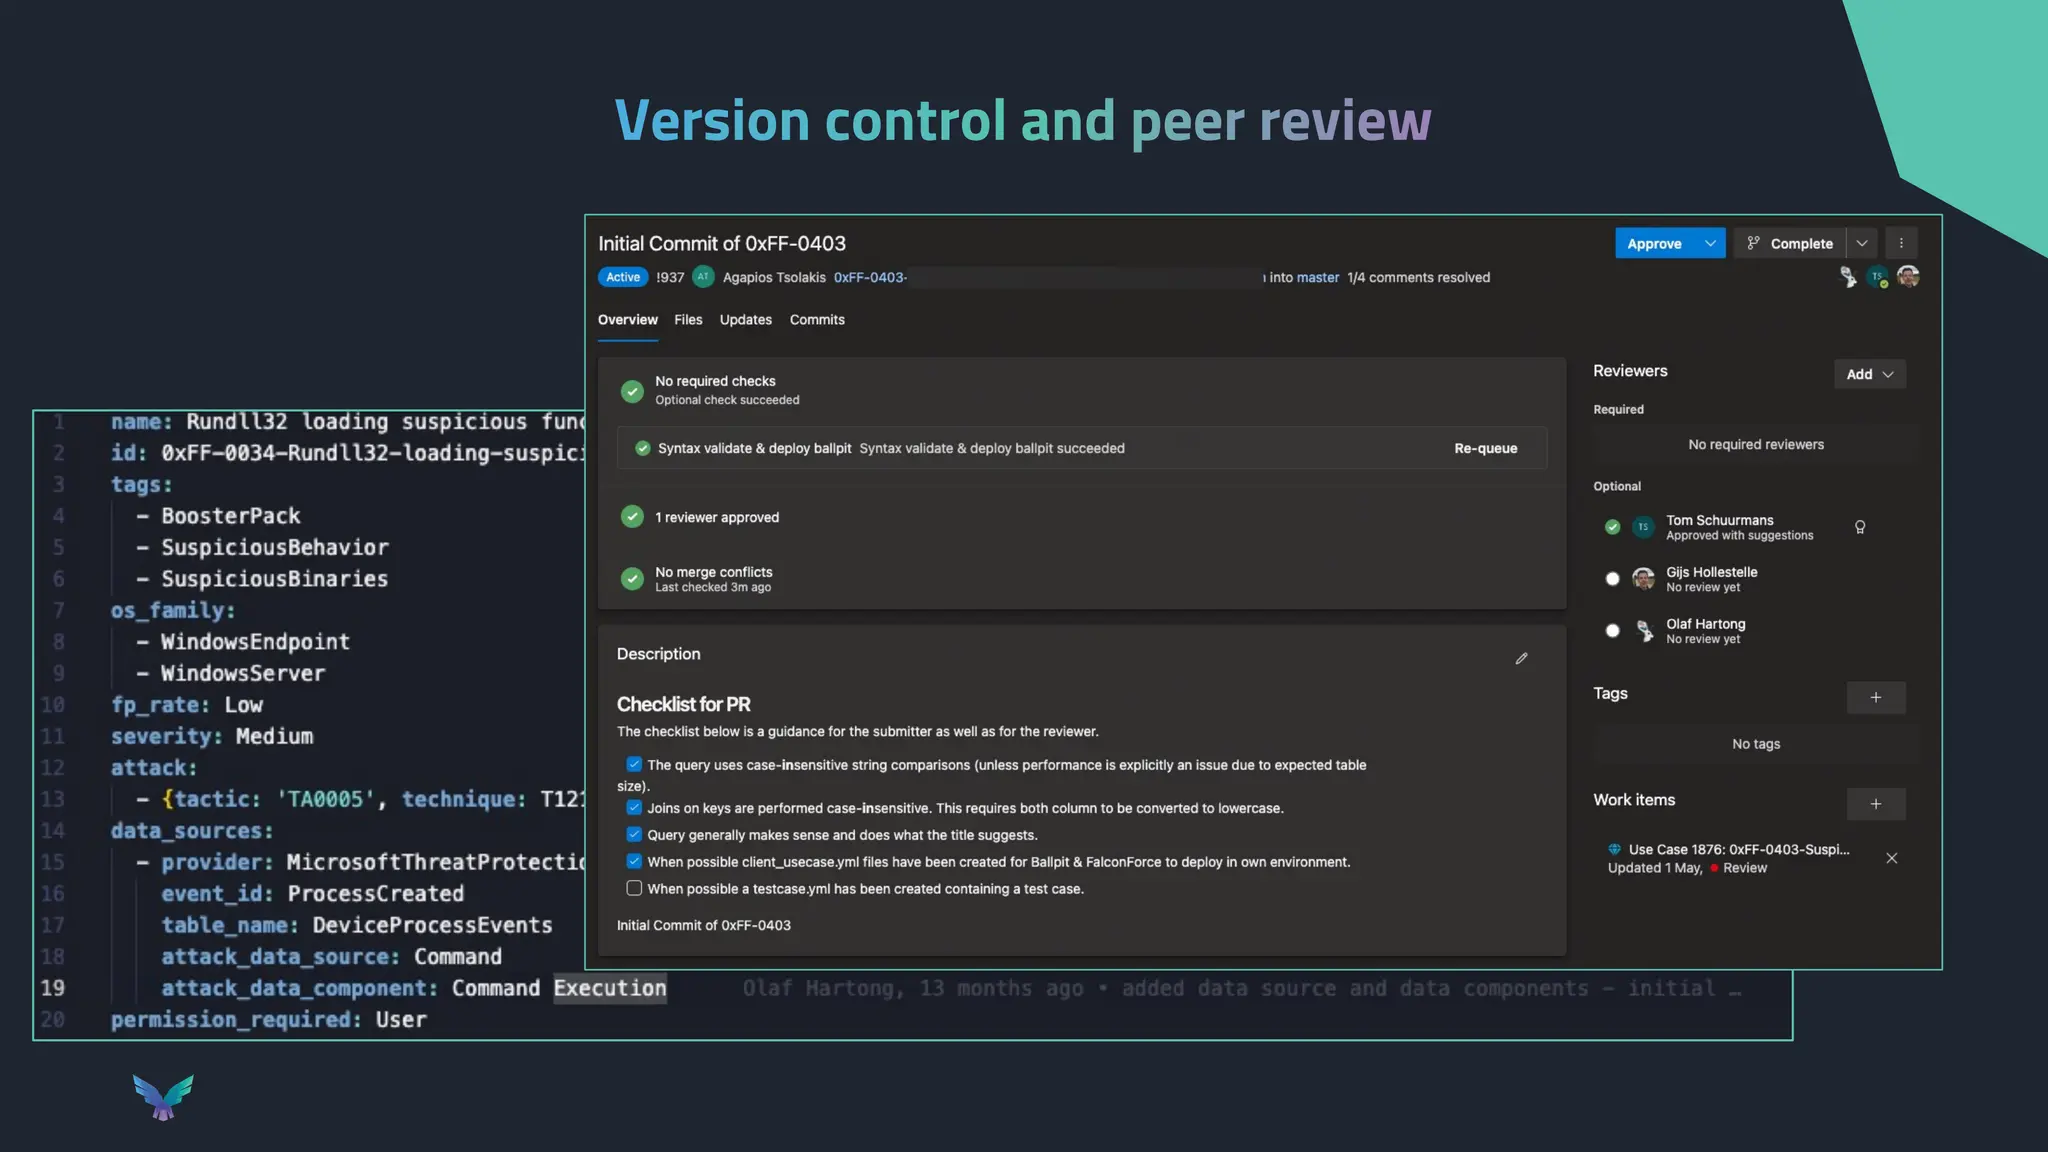Click the plus icon next to Tags
The image size is (2048, 1152).
click(1875, 697)
